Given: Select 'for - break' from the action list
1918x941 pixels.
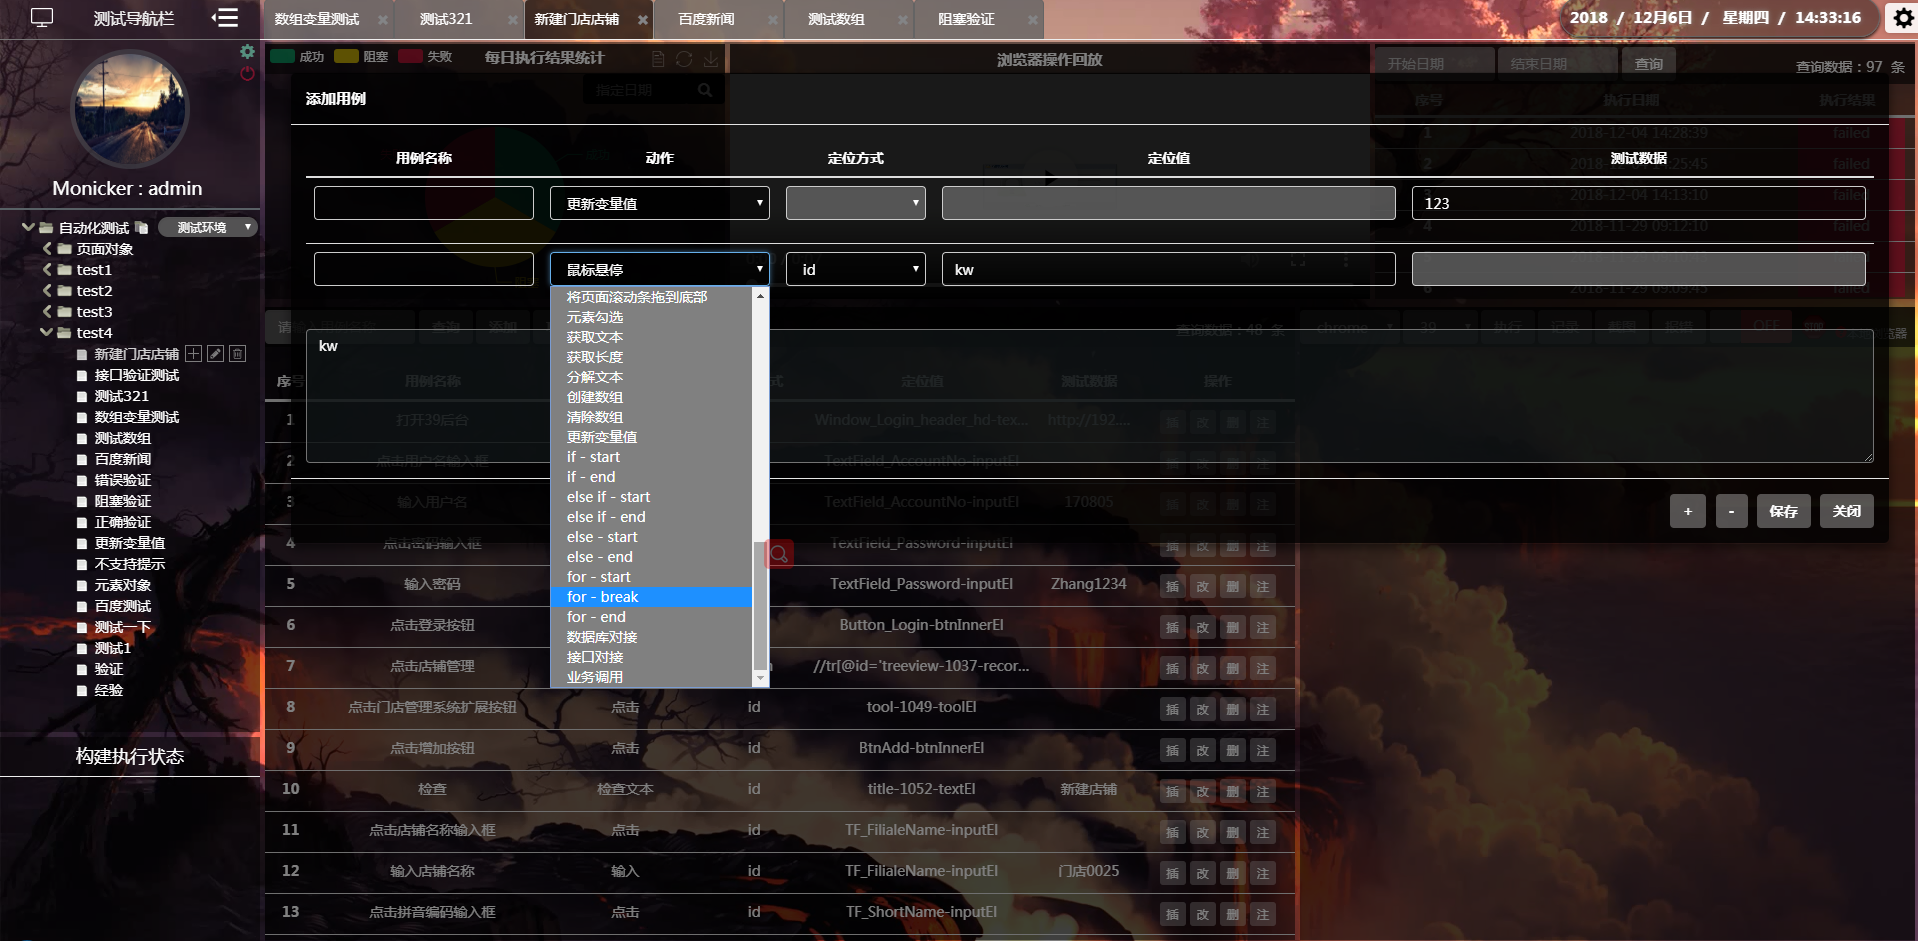Looking at the screenshot, I should tap(652, 597).
